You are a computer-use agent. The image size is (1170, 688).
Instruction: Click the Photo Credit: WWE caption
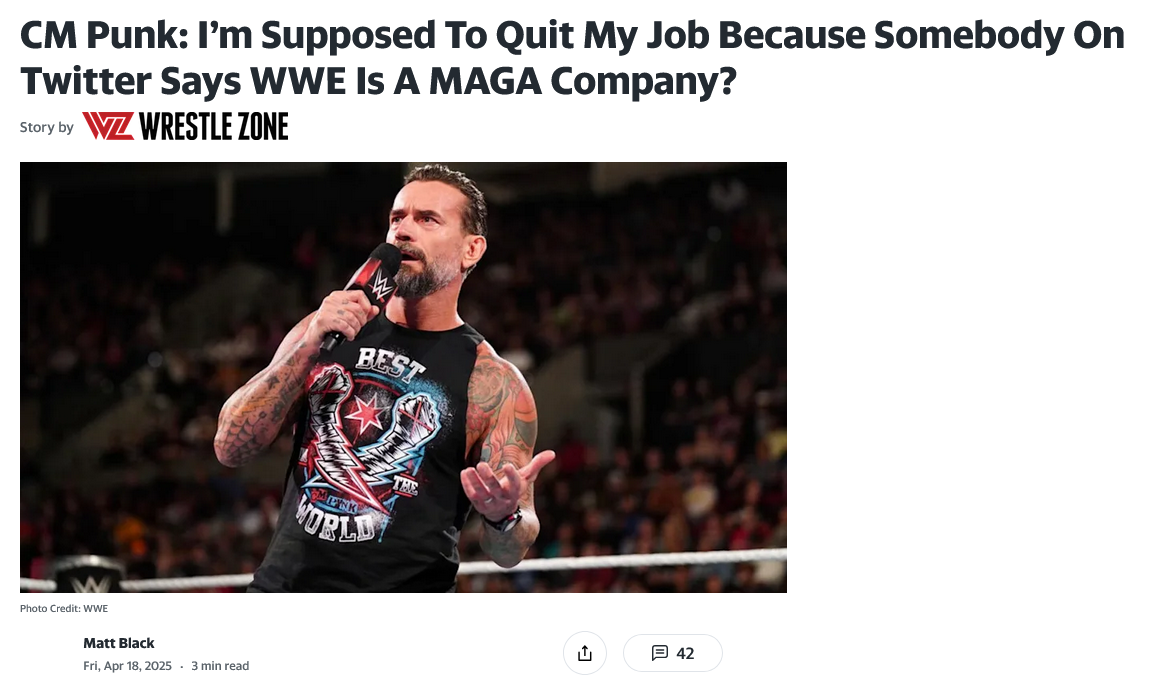point(64,608)
